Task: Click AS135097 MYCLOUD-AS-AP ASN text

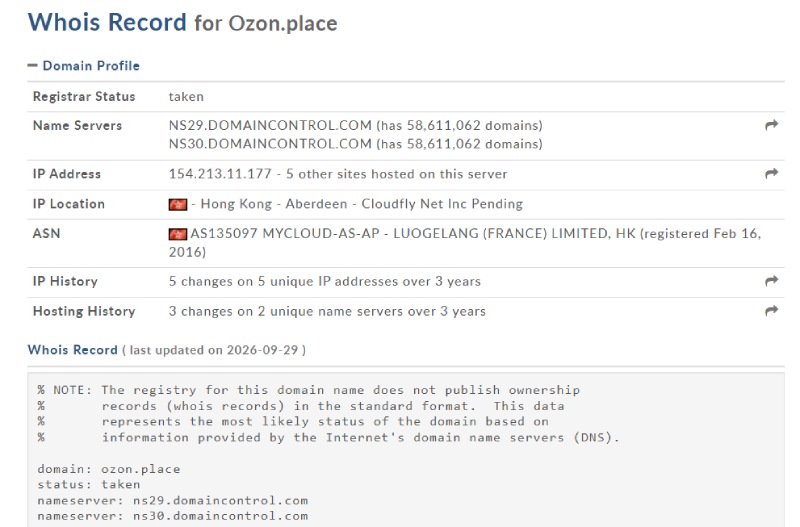Action: coord(285,234)
